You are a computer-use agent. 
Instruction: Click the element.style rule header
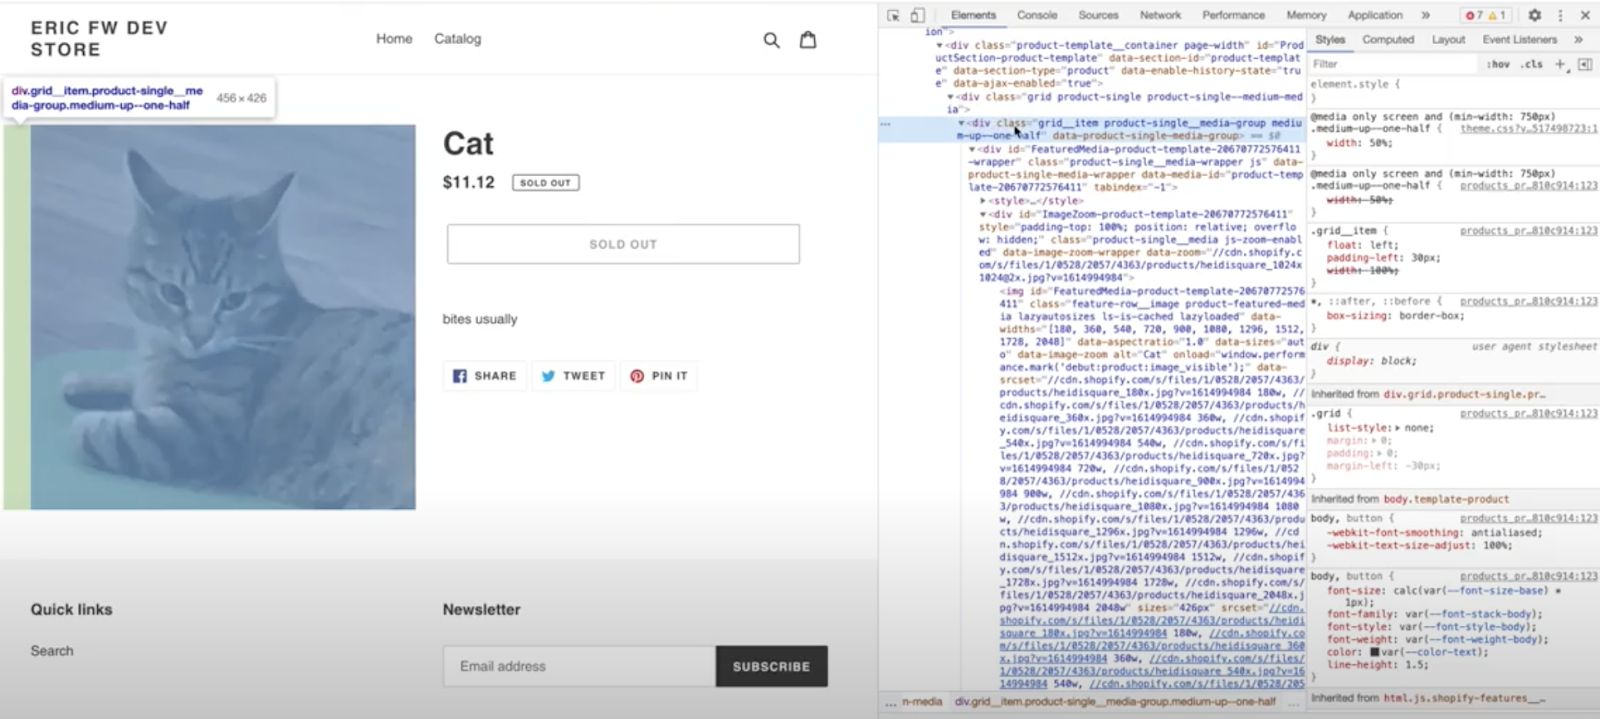click(x=1355, y=85)
